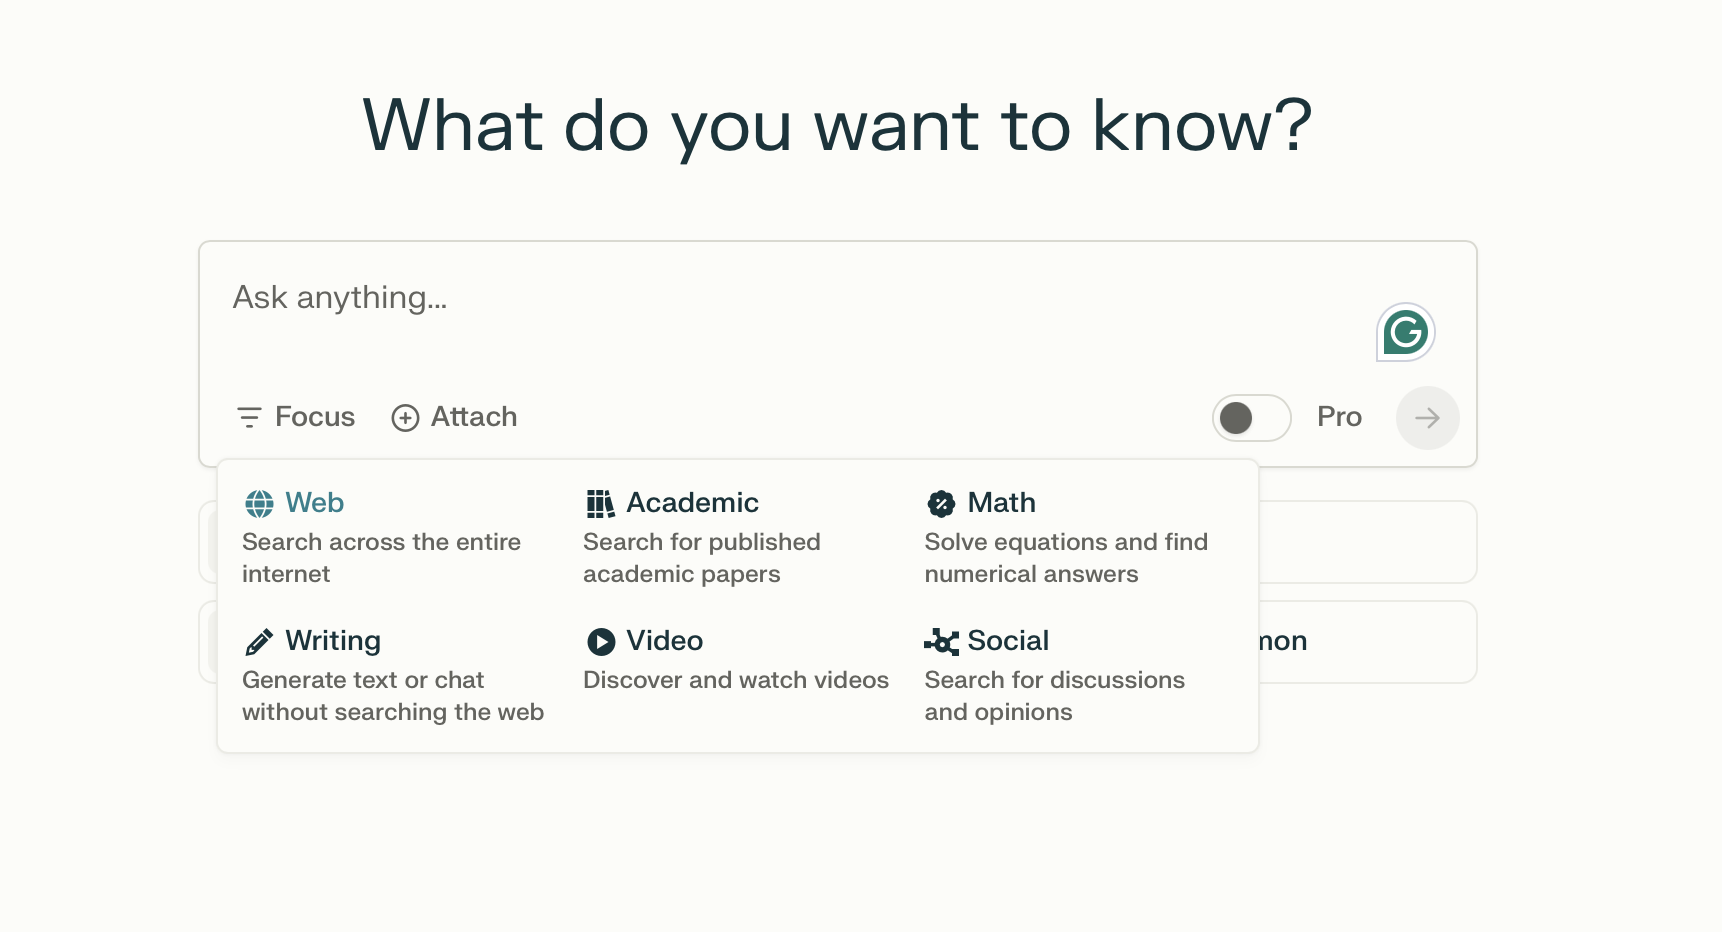
Task: Click the Web globe icon
Action: pos(259,504)
